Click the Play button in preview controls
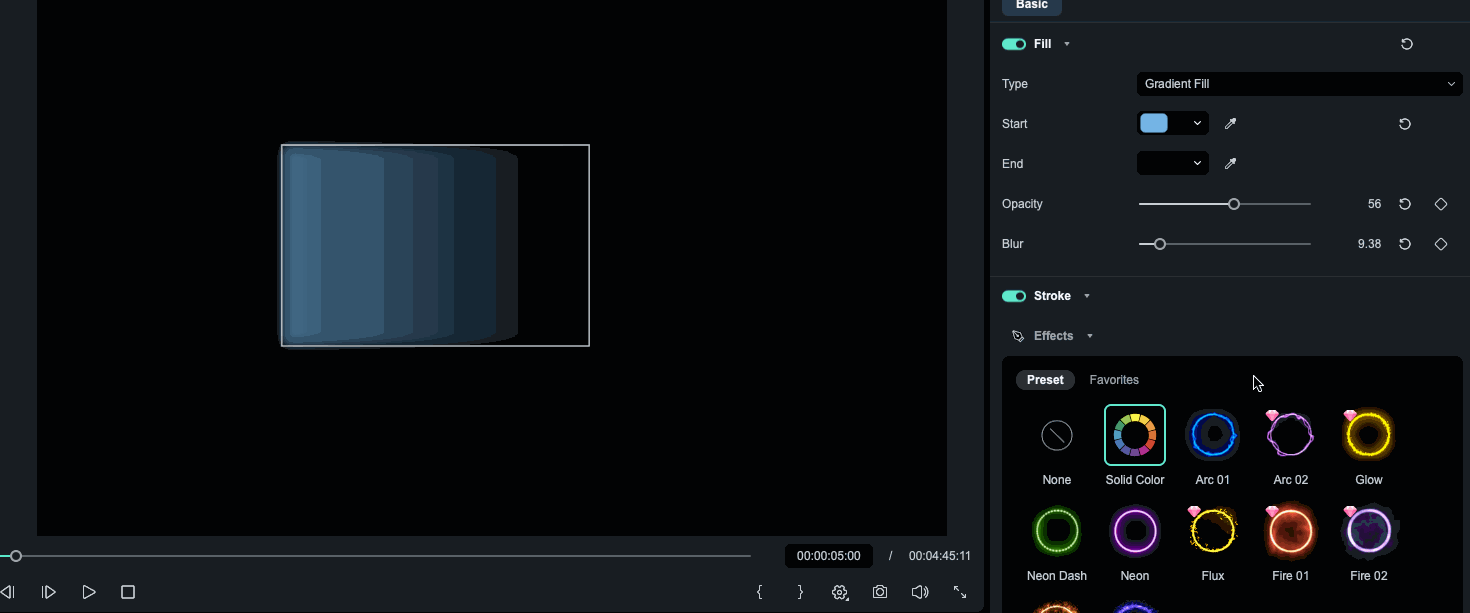 coord(89,592)
